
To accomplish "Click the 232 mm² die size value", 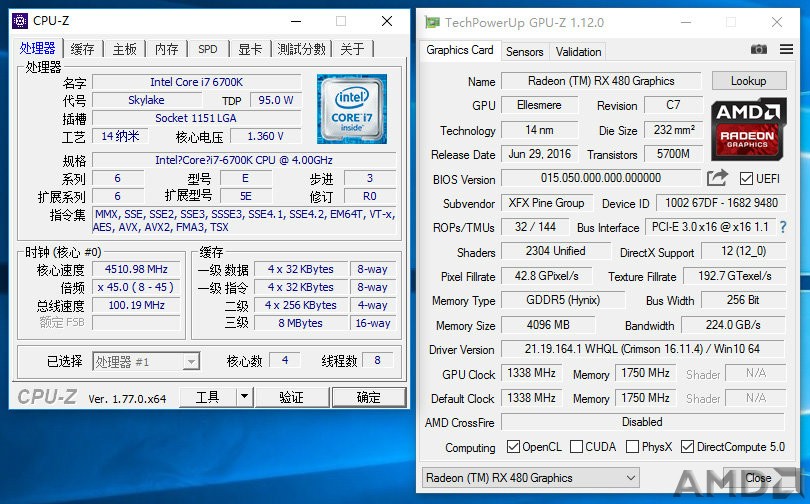I will [x=674, y=130].
